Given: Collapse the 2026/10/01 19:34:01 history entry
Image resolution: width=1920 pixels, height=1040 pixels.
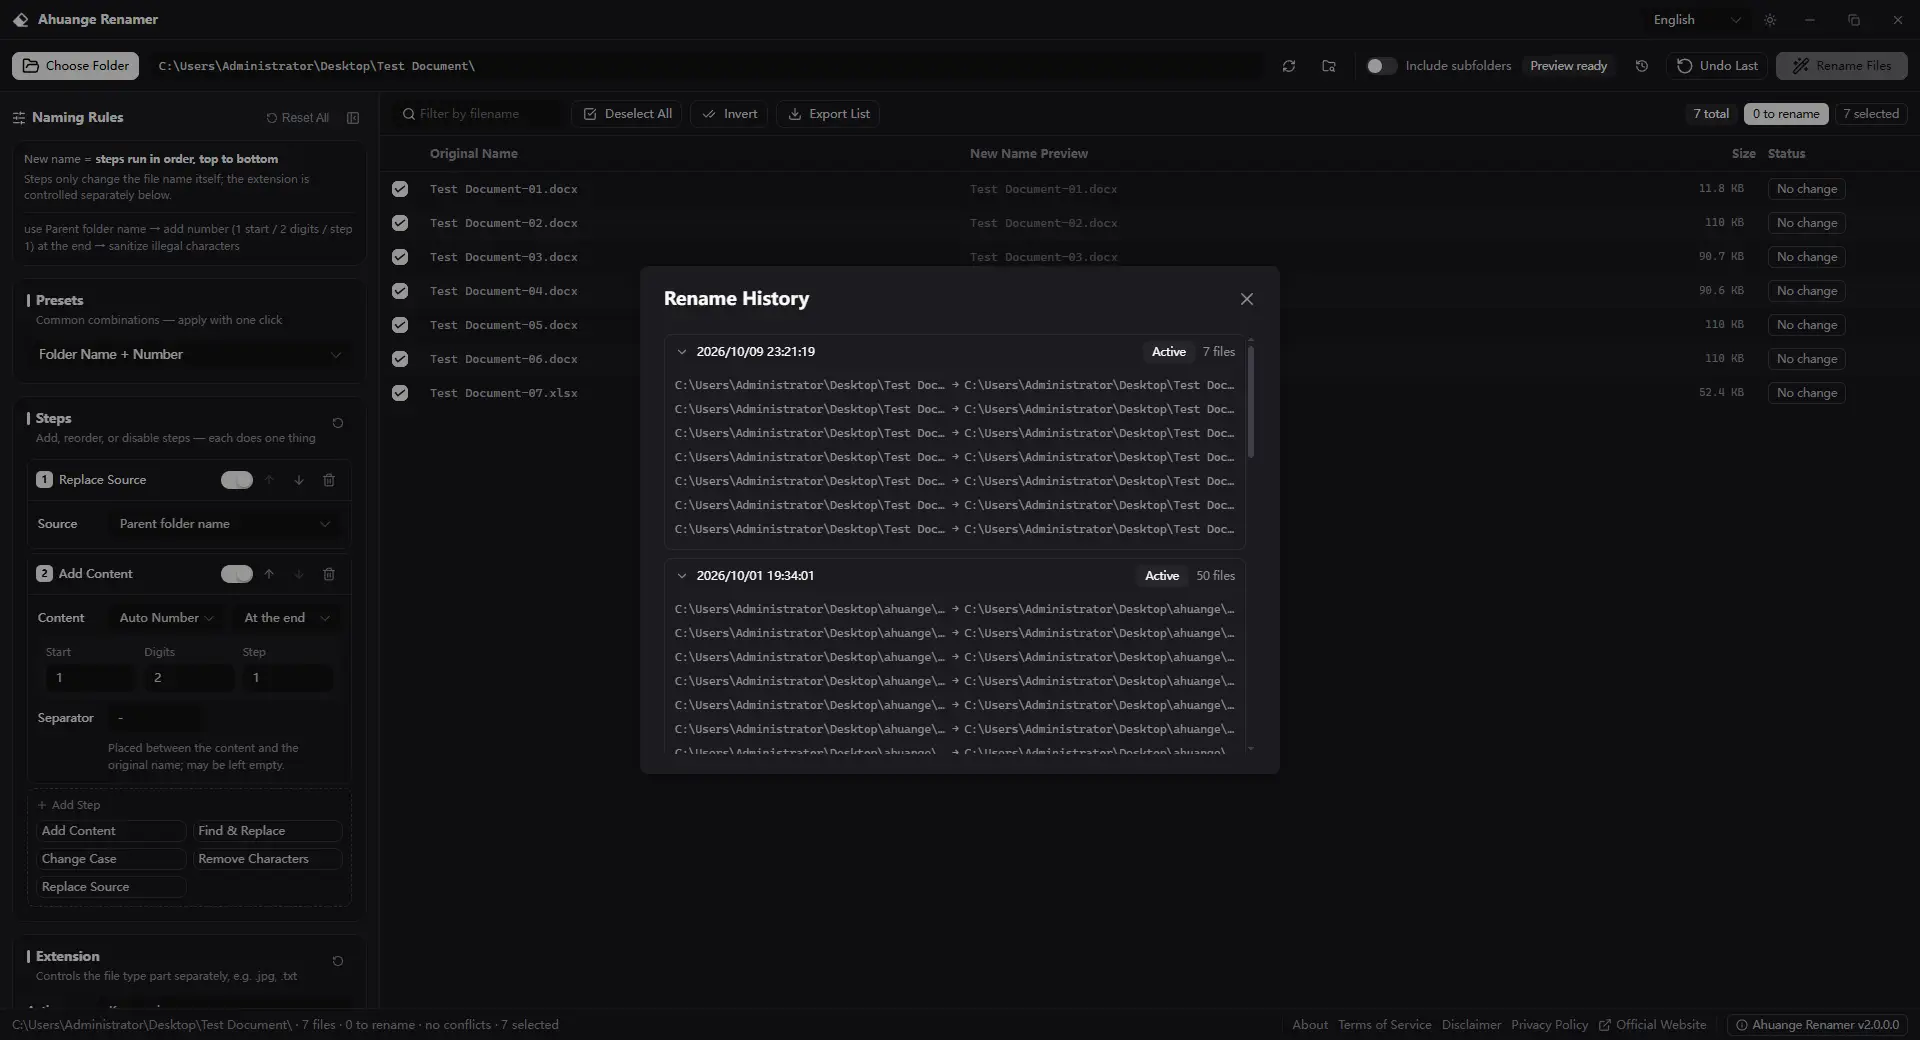Looking at the screenshot, I should (x=682, y=576).
